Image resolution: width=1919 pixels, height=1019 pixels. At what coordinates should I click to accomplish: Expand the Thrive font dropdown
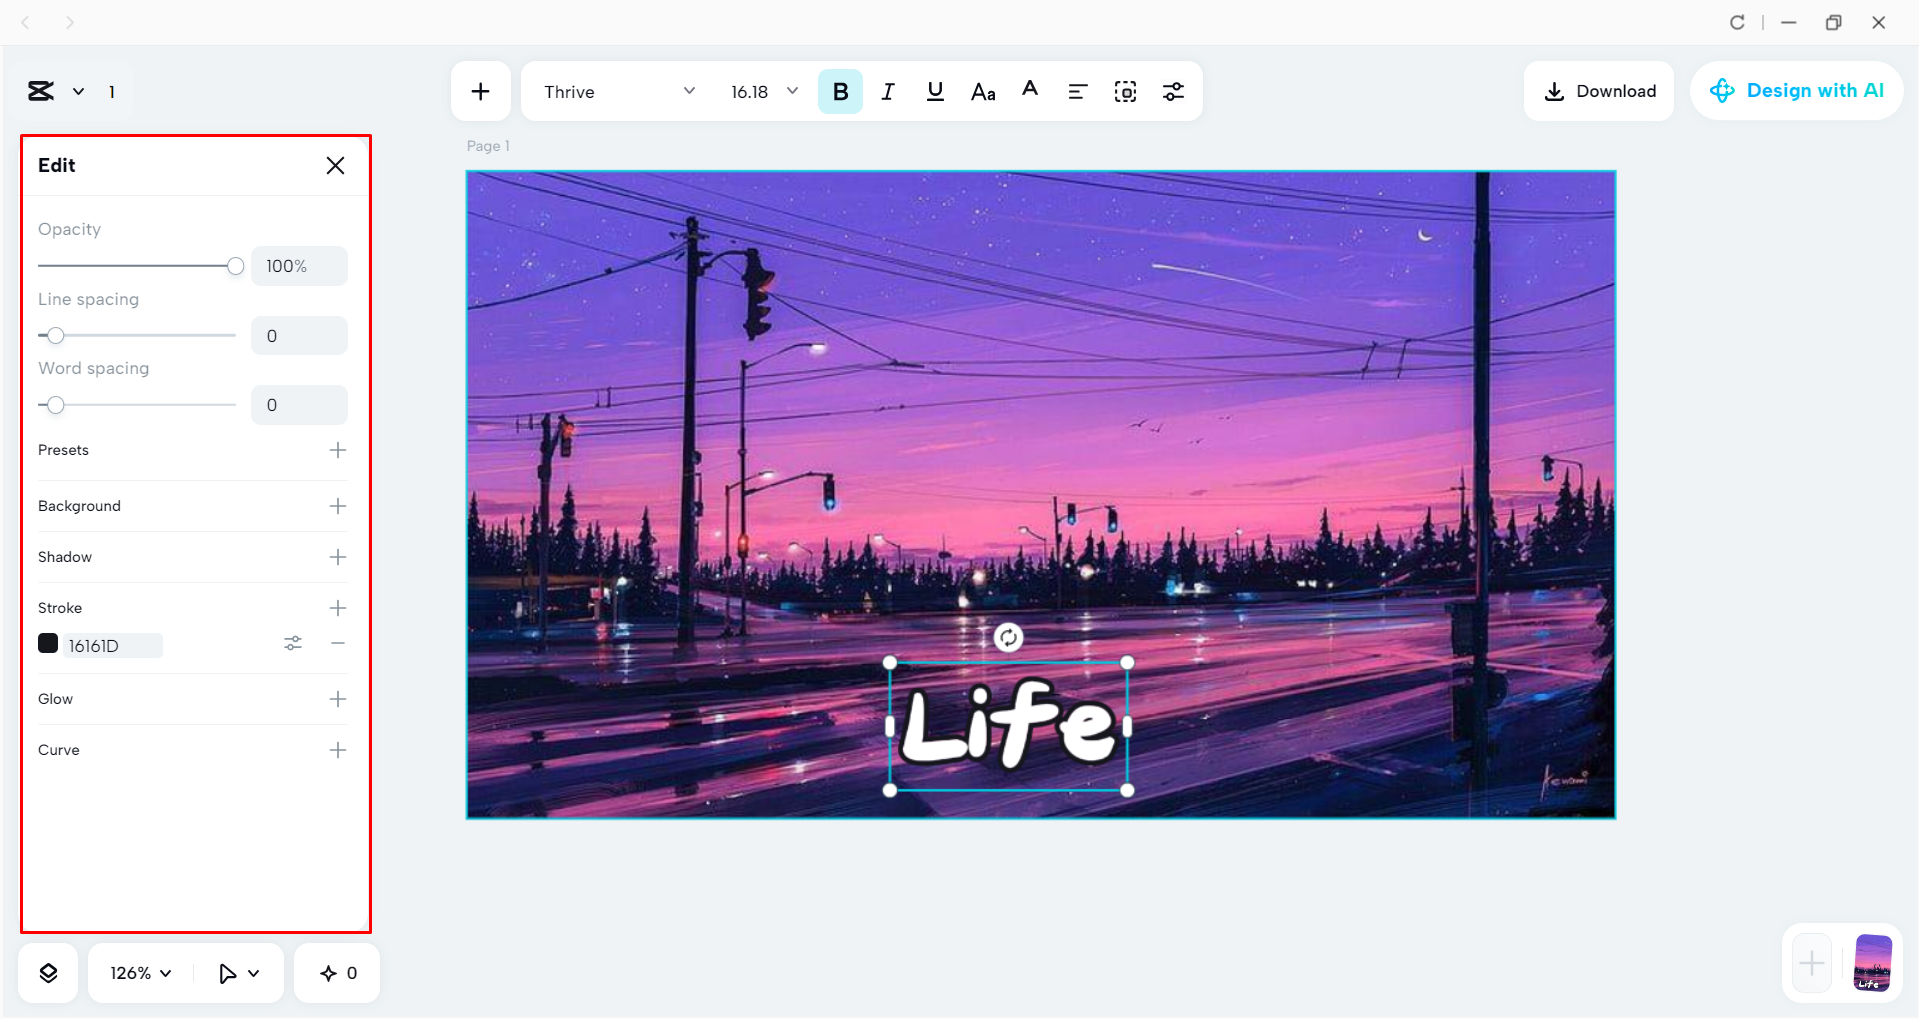[617, 91]
